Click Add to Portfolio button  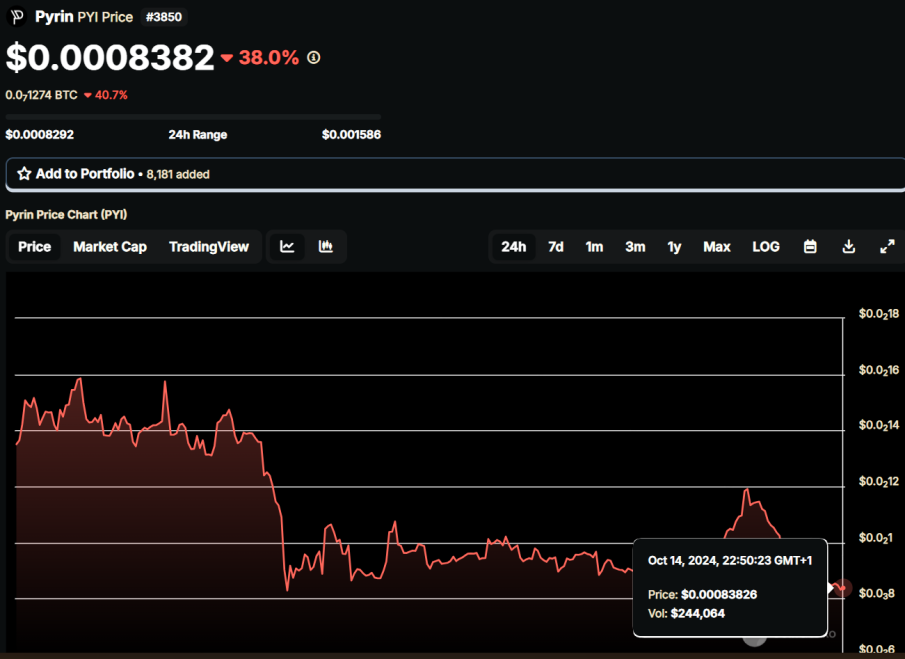point(455,174)
